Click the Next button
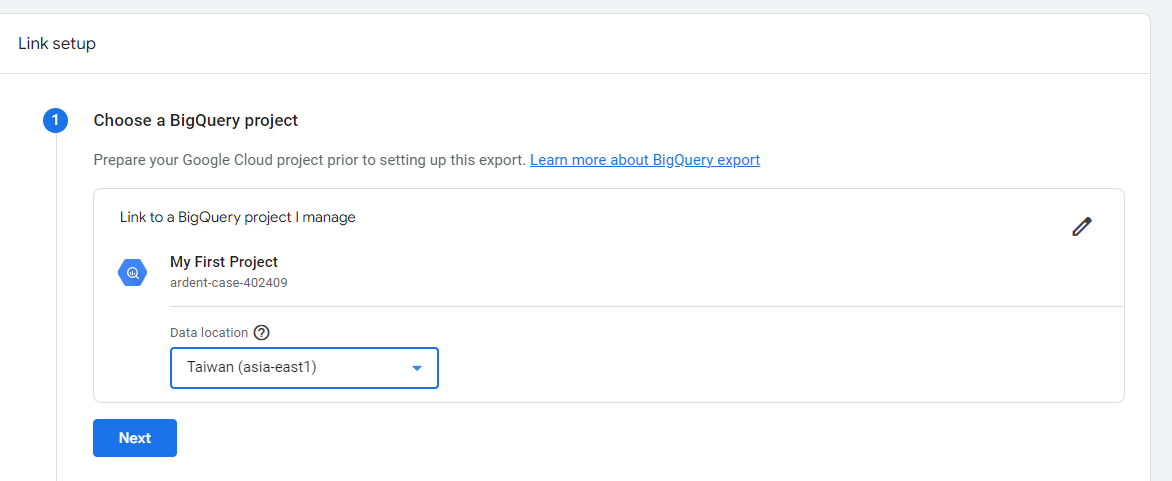Image resolution: width=1172 pixels, height=481 pixels. coord(135,438)
